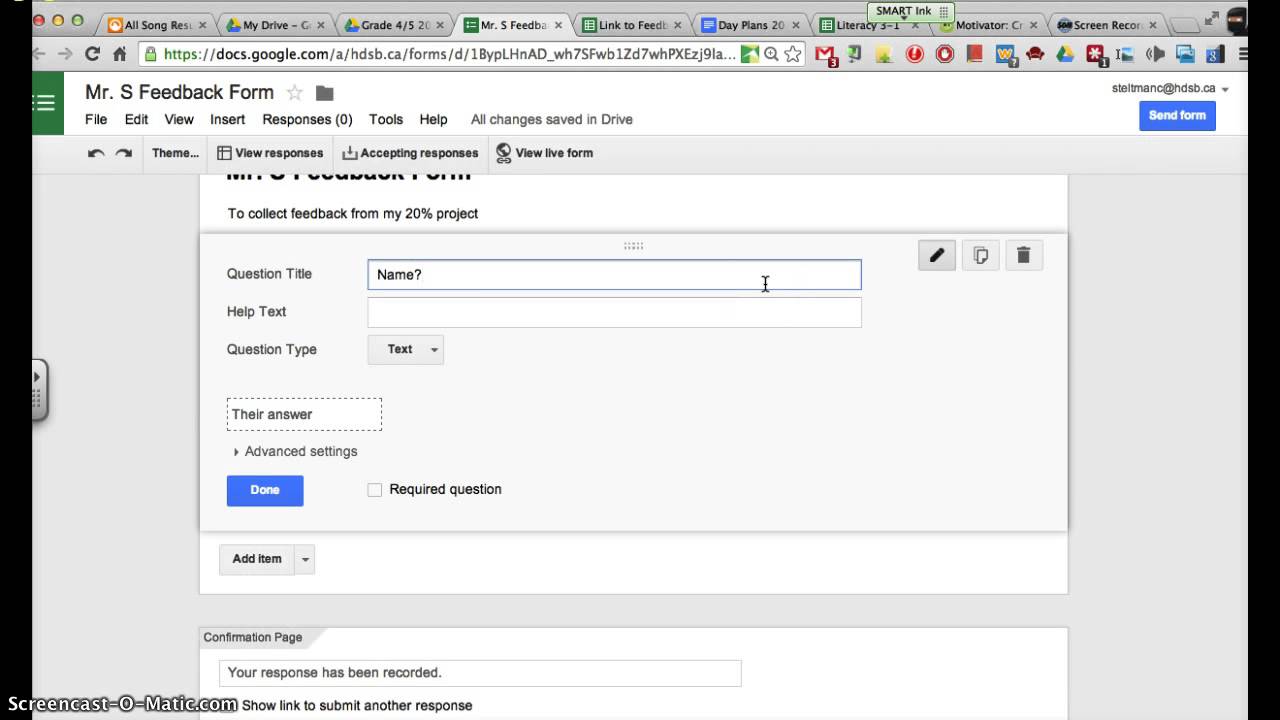1280x720 pixels.
Task: Click View live form link
Action: (x=544, y=153)
